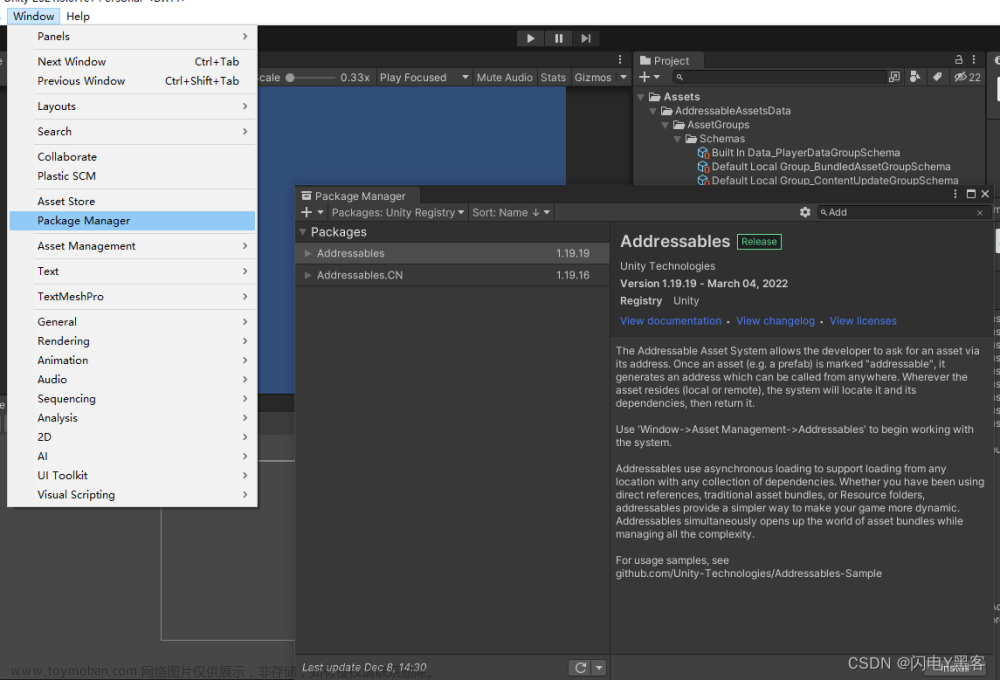
Task: Select Package Manager menu item
Action: point(132,221)
